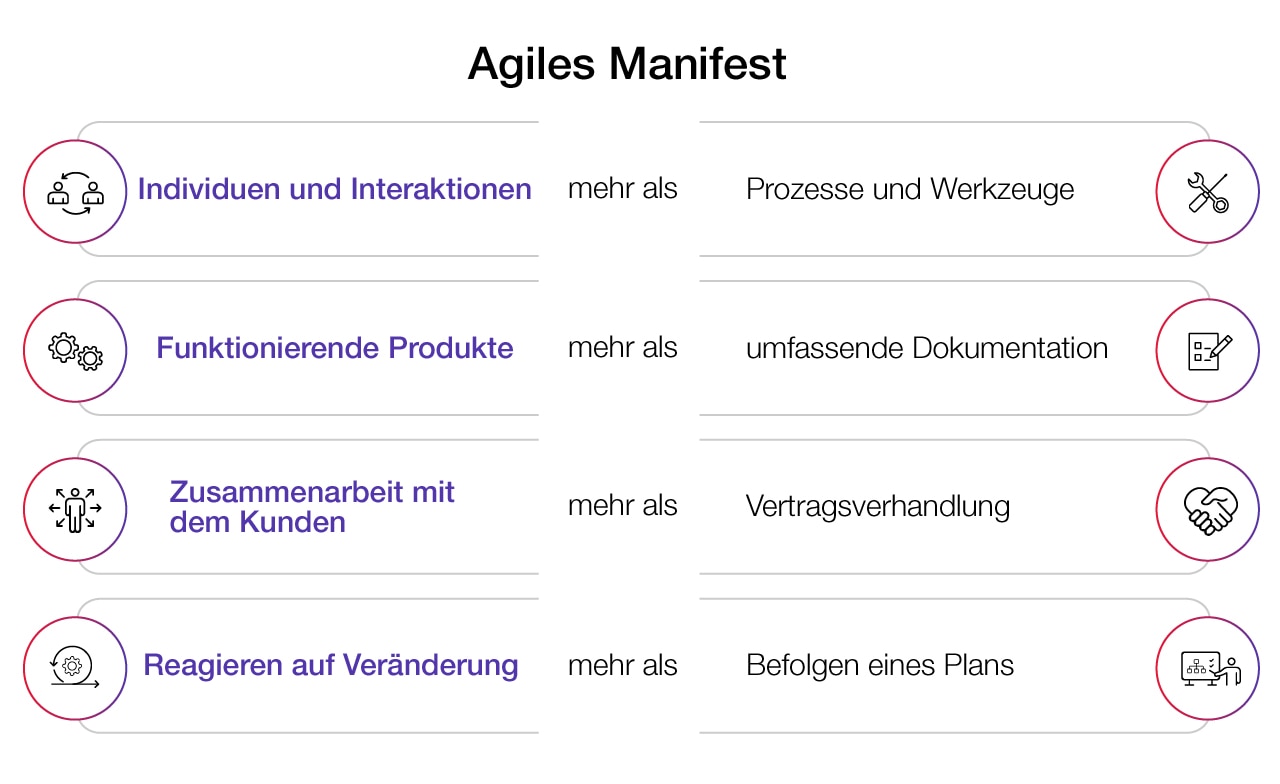1280x784 pixels.
Task: Click the presentation board plan icon
Action: [1207, 667]
